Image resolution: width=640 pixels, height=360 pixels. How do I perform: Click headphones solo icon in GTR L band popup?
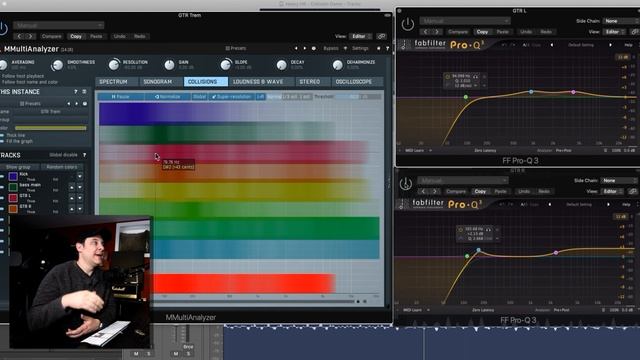coord(476,76)
